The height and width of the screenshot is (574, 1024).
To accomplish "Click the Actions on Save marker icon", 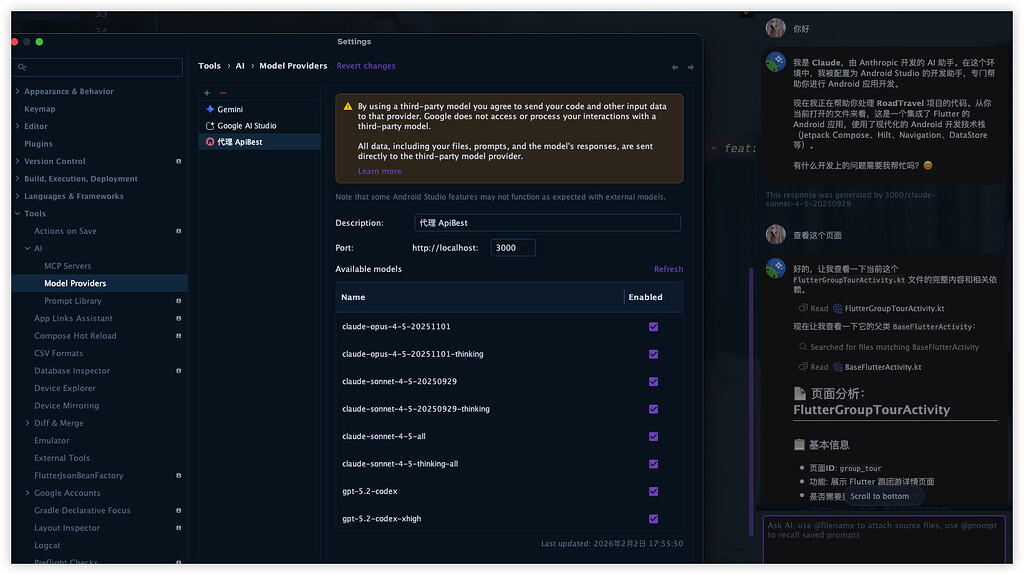I will coord(178,231).
